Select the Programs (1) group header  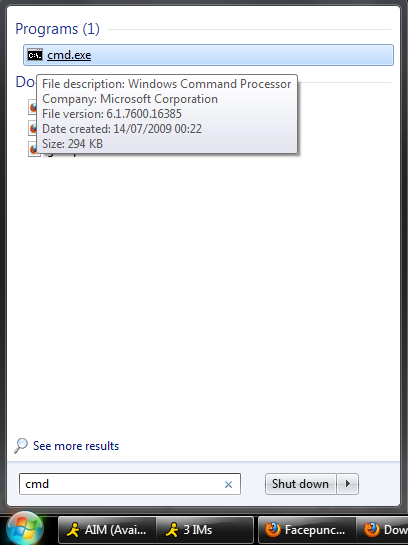(x=57, y=29)
